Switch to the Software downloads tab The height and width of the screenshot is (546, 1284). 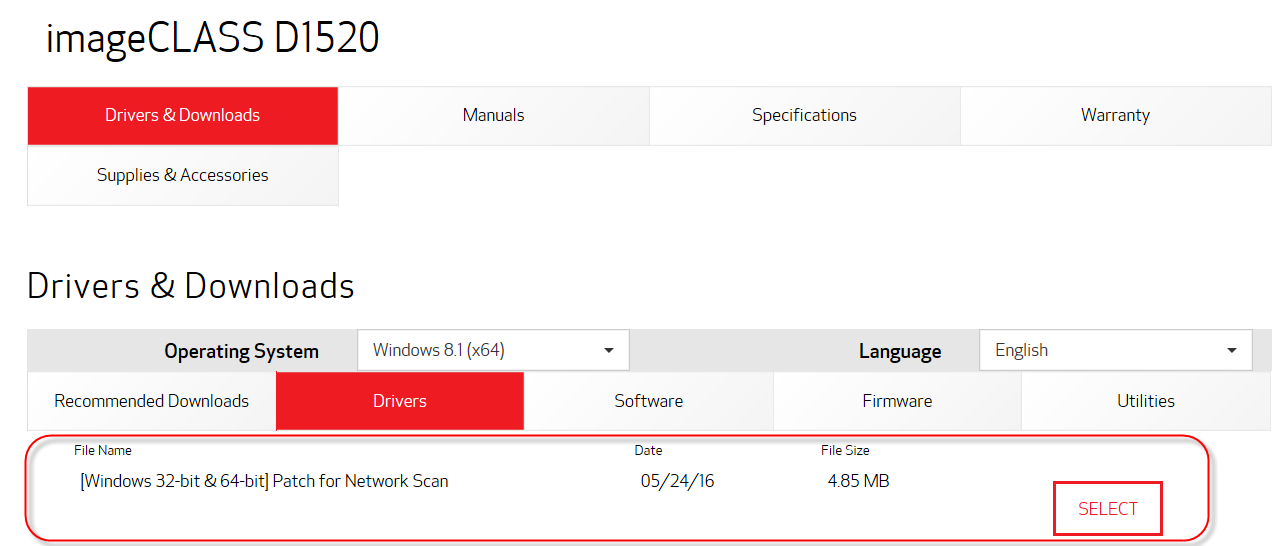tap(648, 401)
